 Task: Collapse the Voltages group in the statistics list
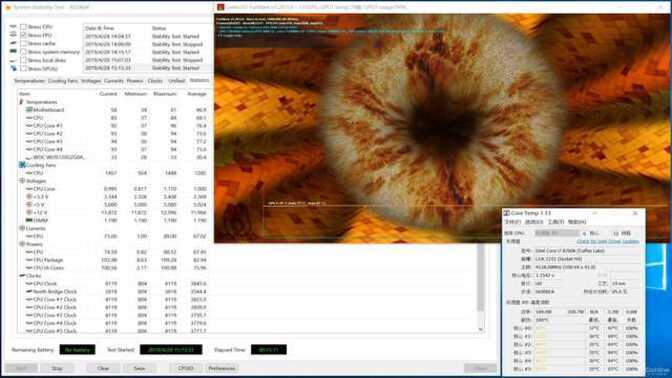22,181
